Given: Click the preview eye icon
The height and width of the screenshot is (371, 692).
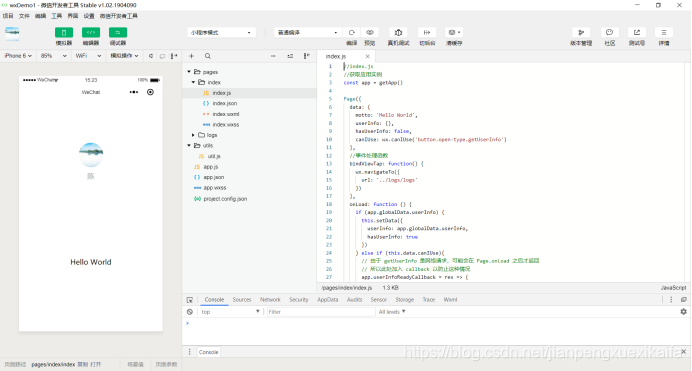Looking at the screenshot, I should 370,33.
